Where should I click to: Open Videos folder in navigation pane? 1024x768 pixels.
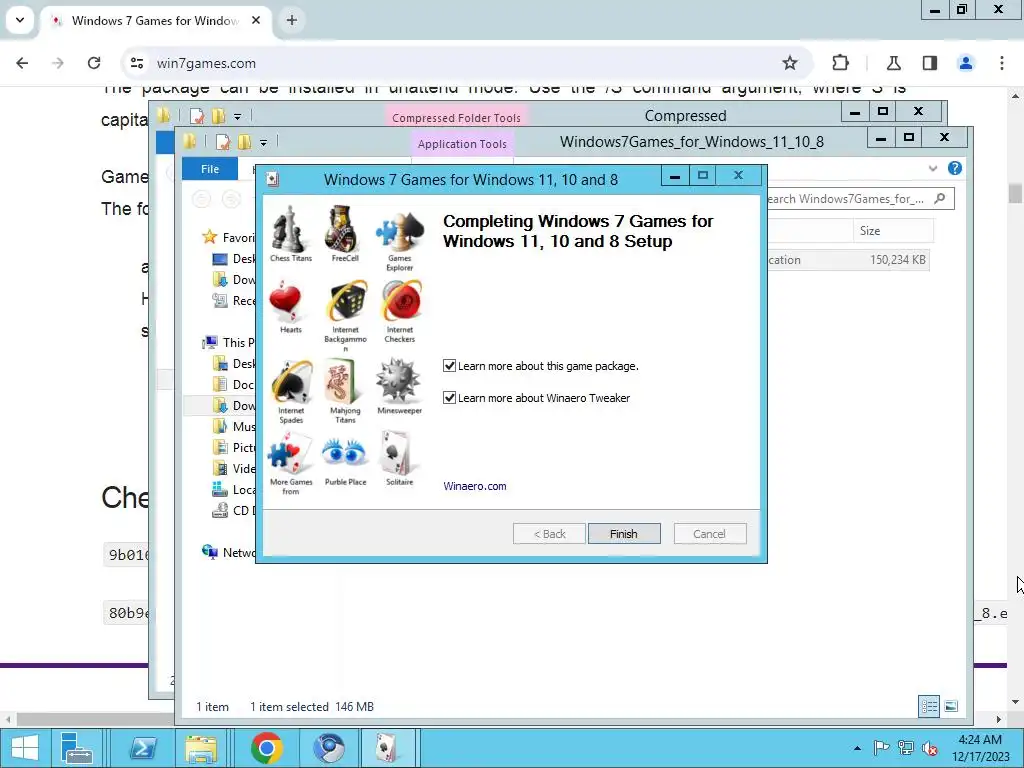(x=234, y=468)
